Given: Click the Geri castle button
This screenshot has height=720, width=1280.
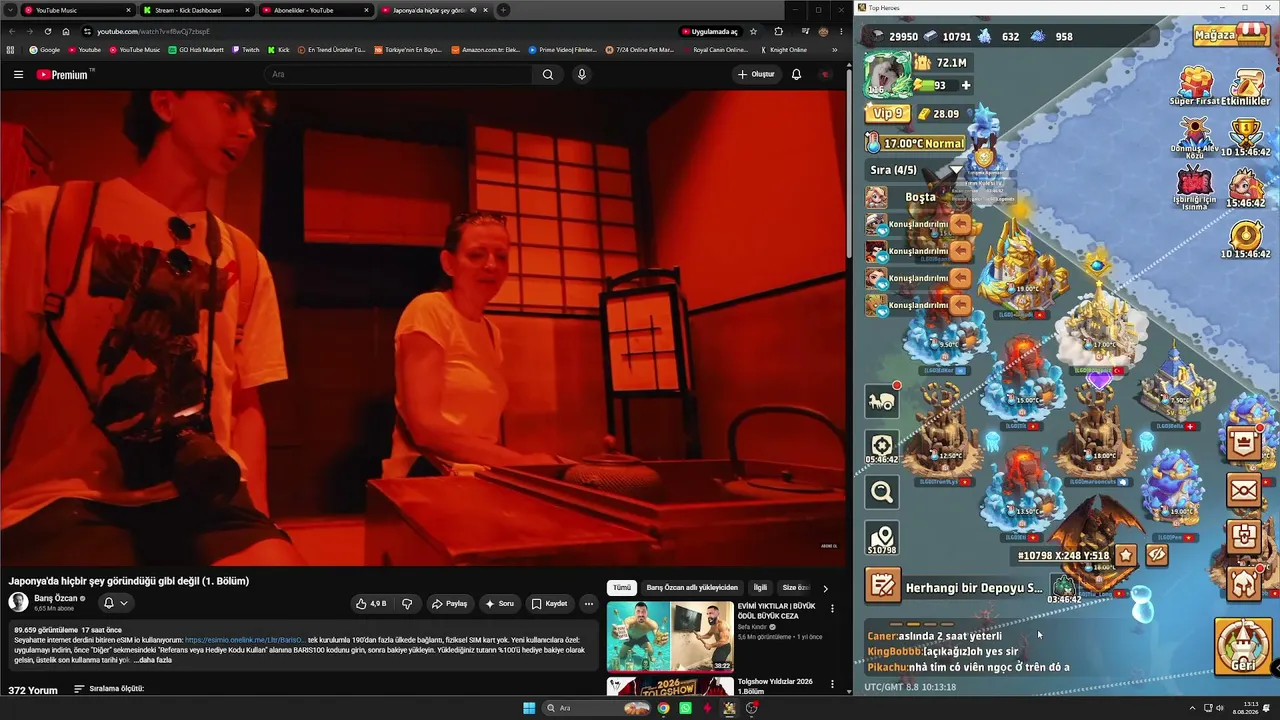Looking at the screenshot, I should 1243,647.
